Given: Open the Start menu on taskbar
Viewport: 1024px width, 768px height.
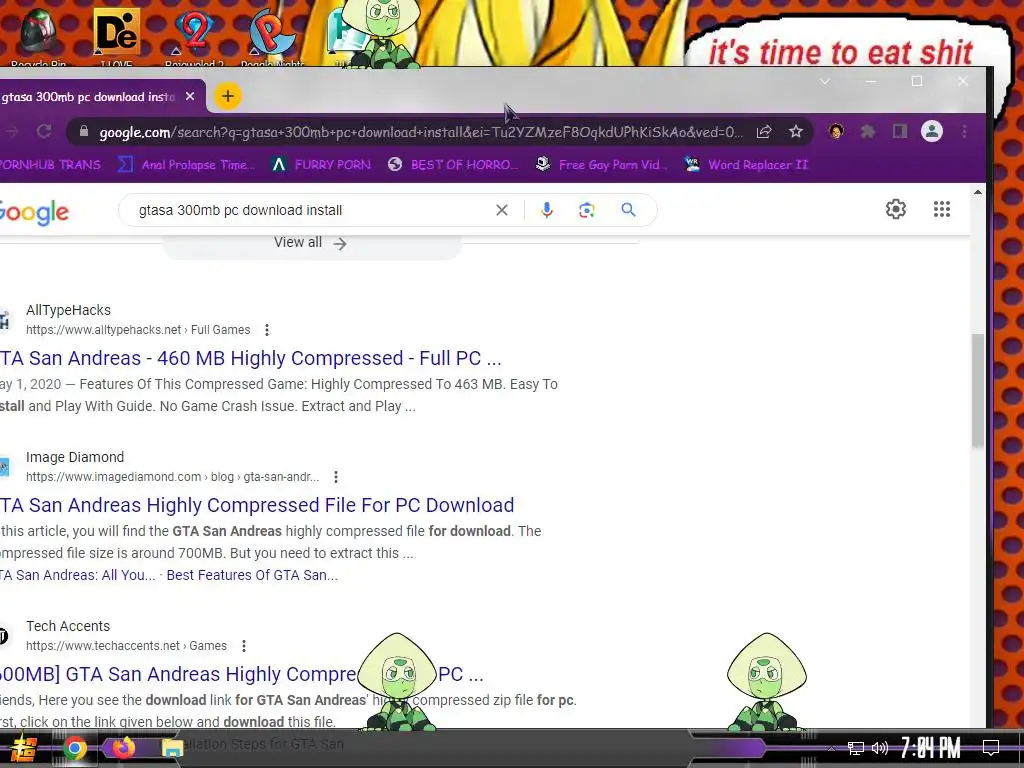Looking at the screenshot, I should 24,748.
